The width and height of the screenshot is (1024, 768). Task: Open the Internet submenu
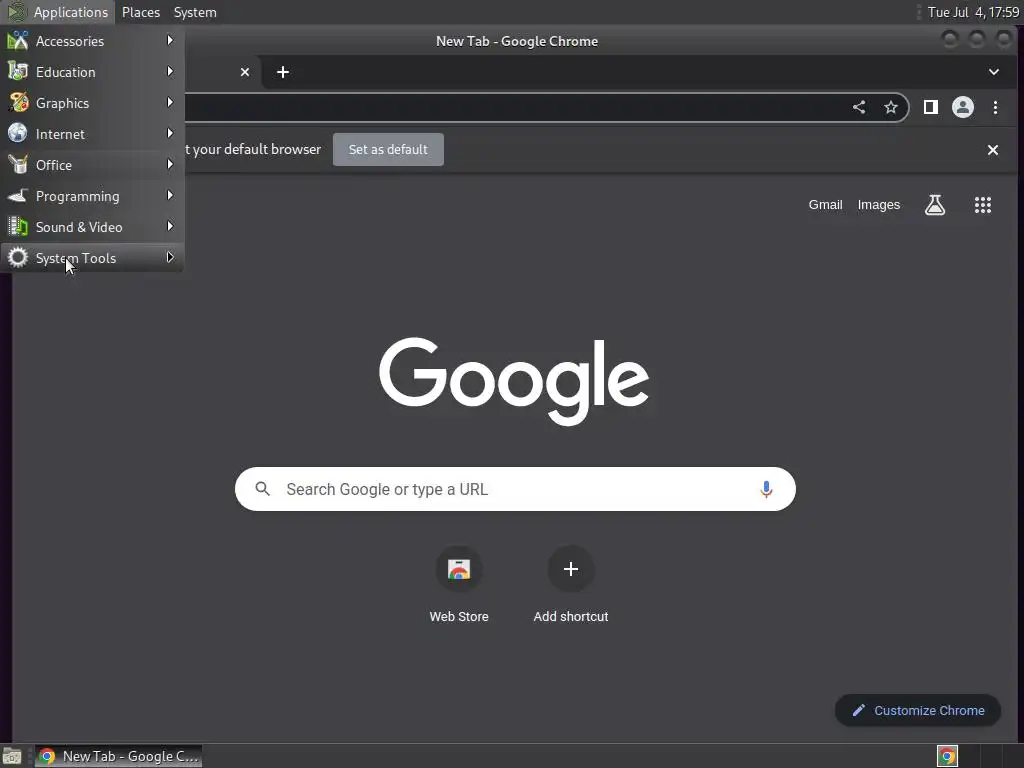(92, 134)
